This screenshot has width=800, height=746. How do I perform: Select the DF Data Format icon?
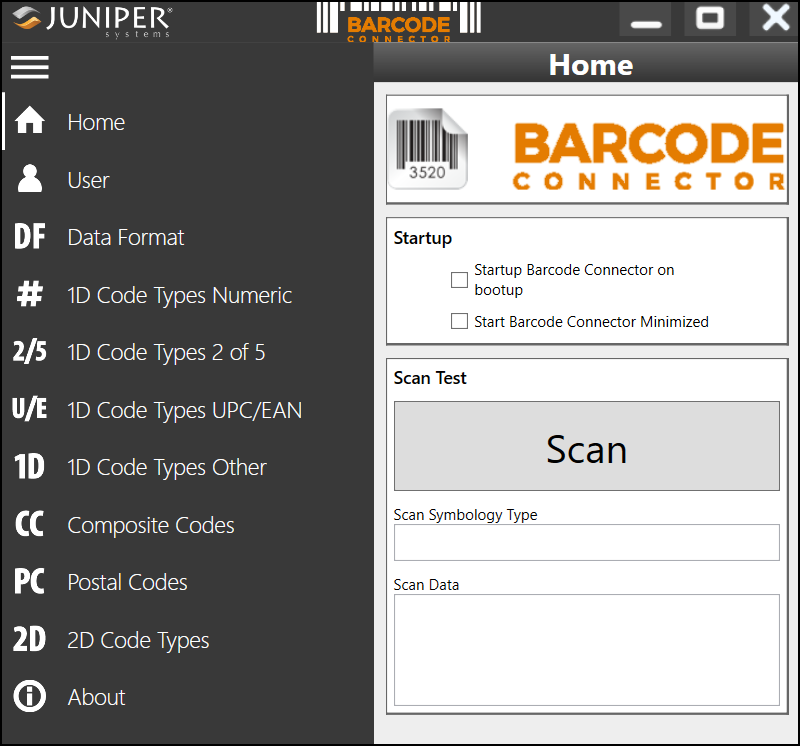point(28,237)
